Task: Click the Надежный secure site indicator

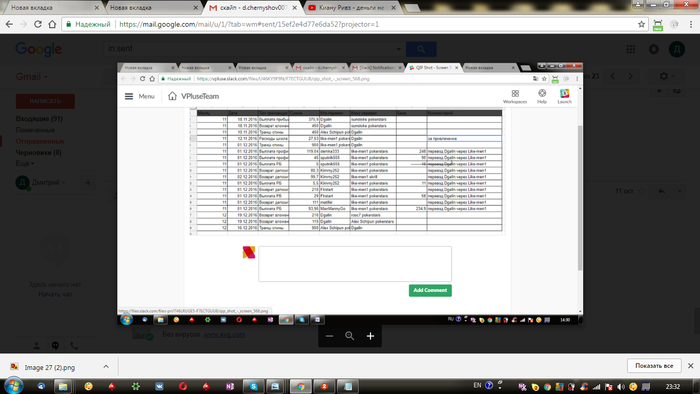Action: [88, 25]
